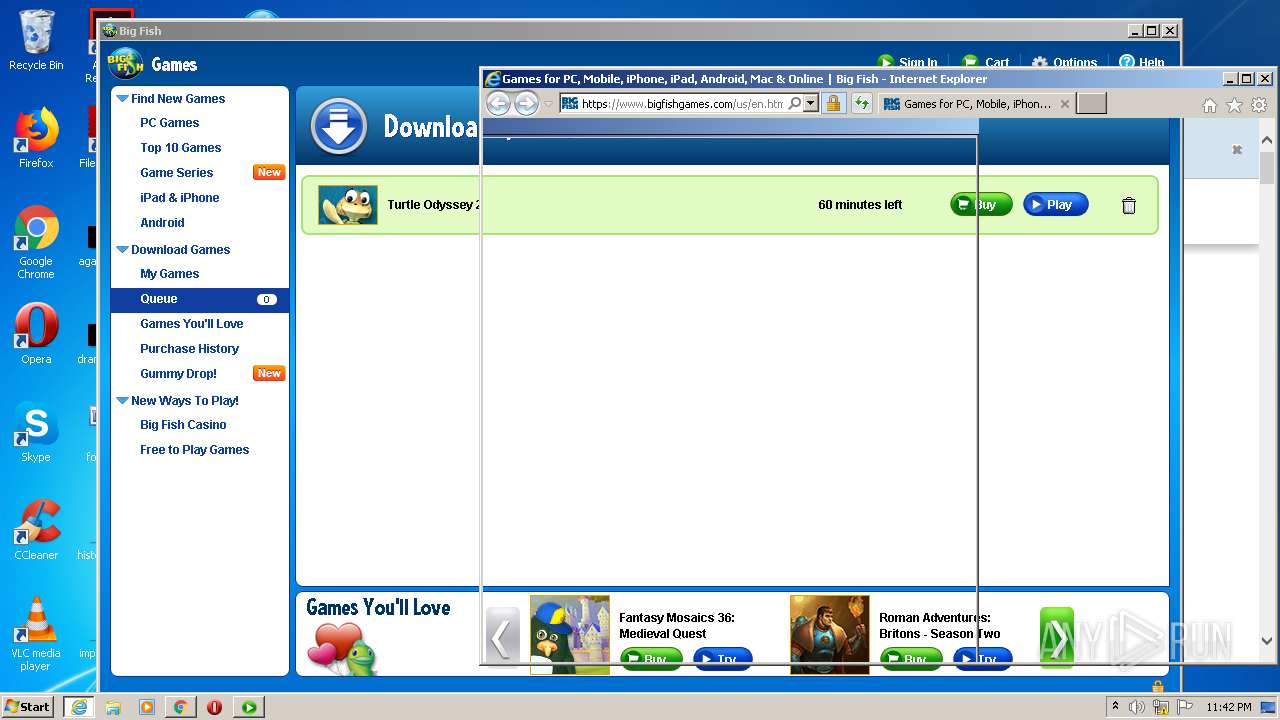Go forward in Internet Explorer
1280x720 pixels.
coord(526,103)
